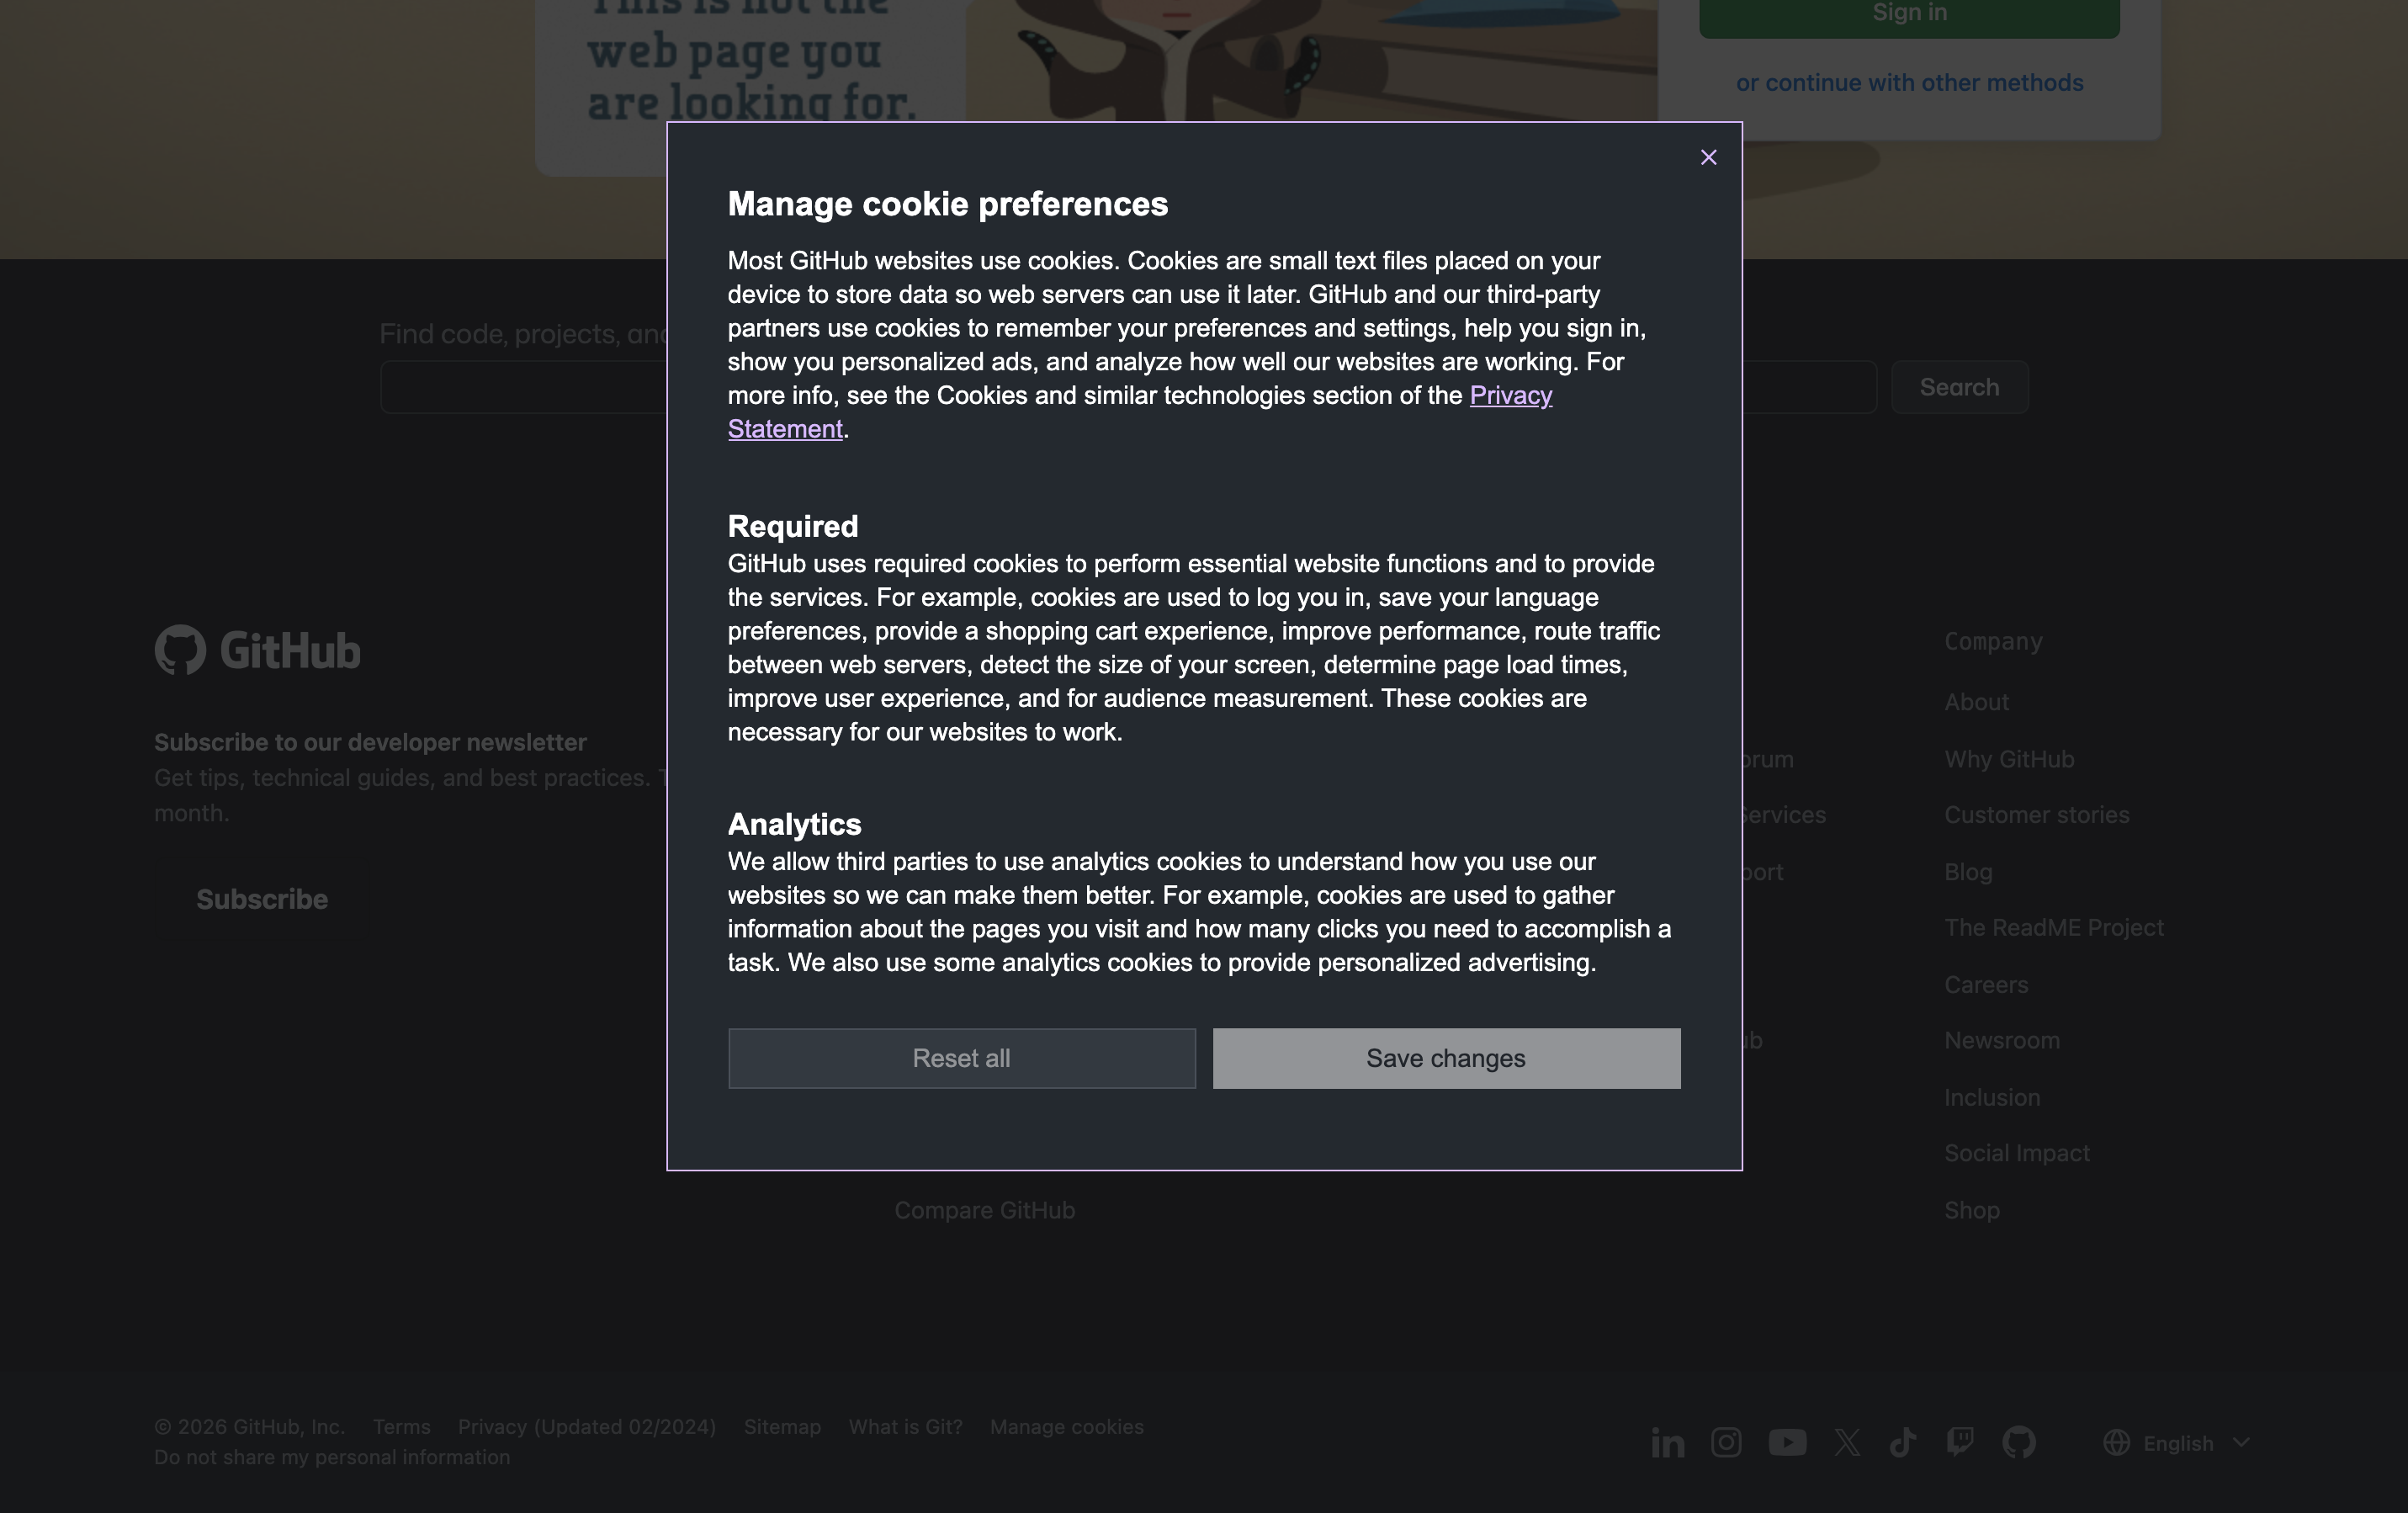
Task: Click Do not share my personal information
Action: click(332, 1457)
